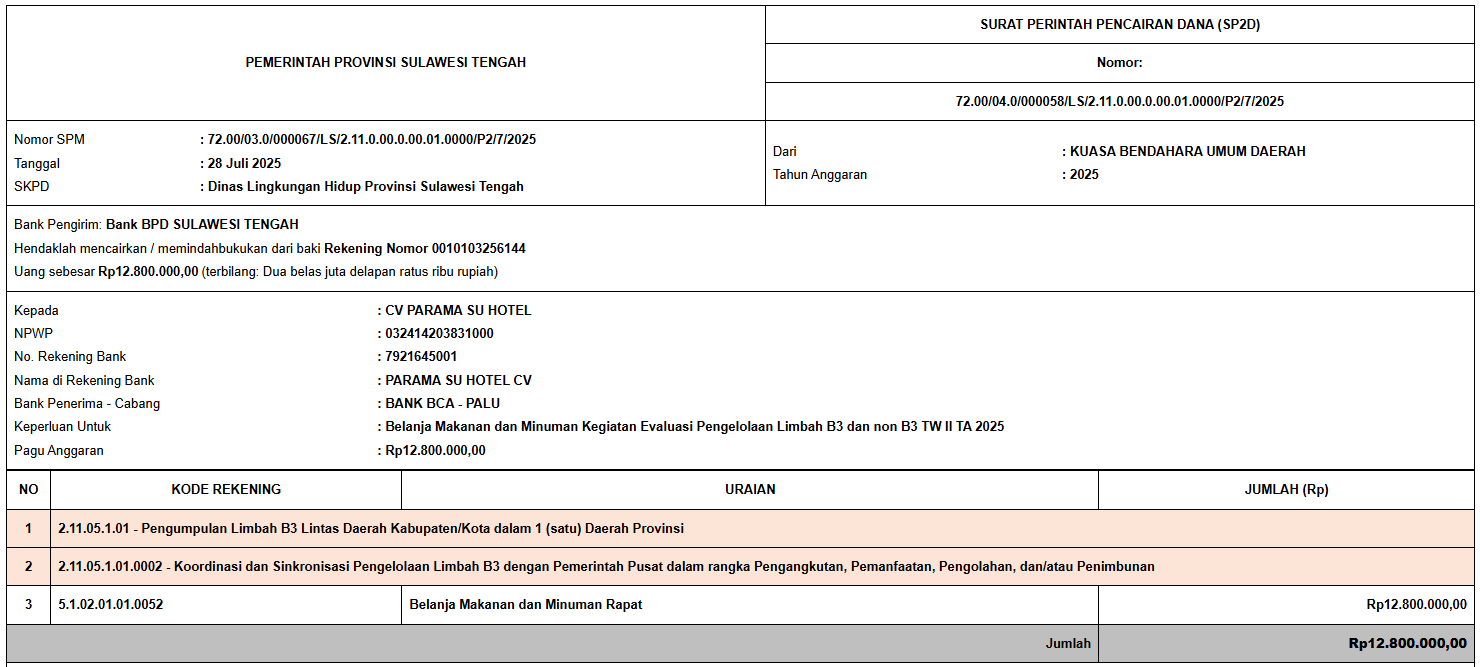Click the Kepada label
The image size is (1480, 667).
pos(36,310)
